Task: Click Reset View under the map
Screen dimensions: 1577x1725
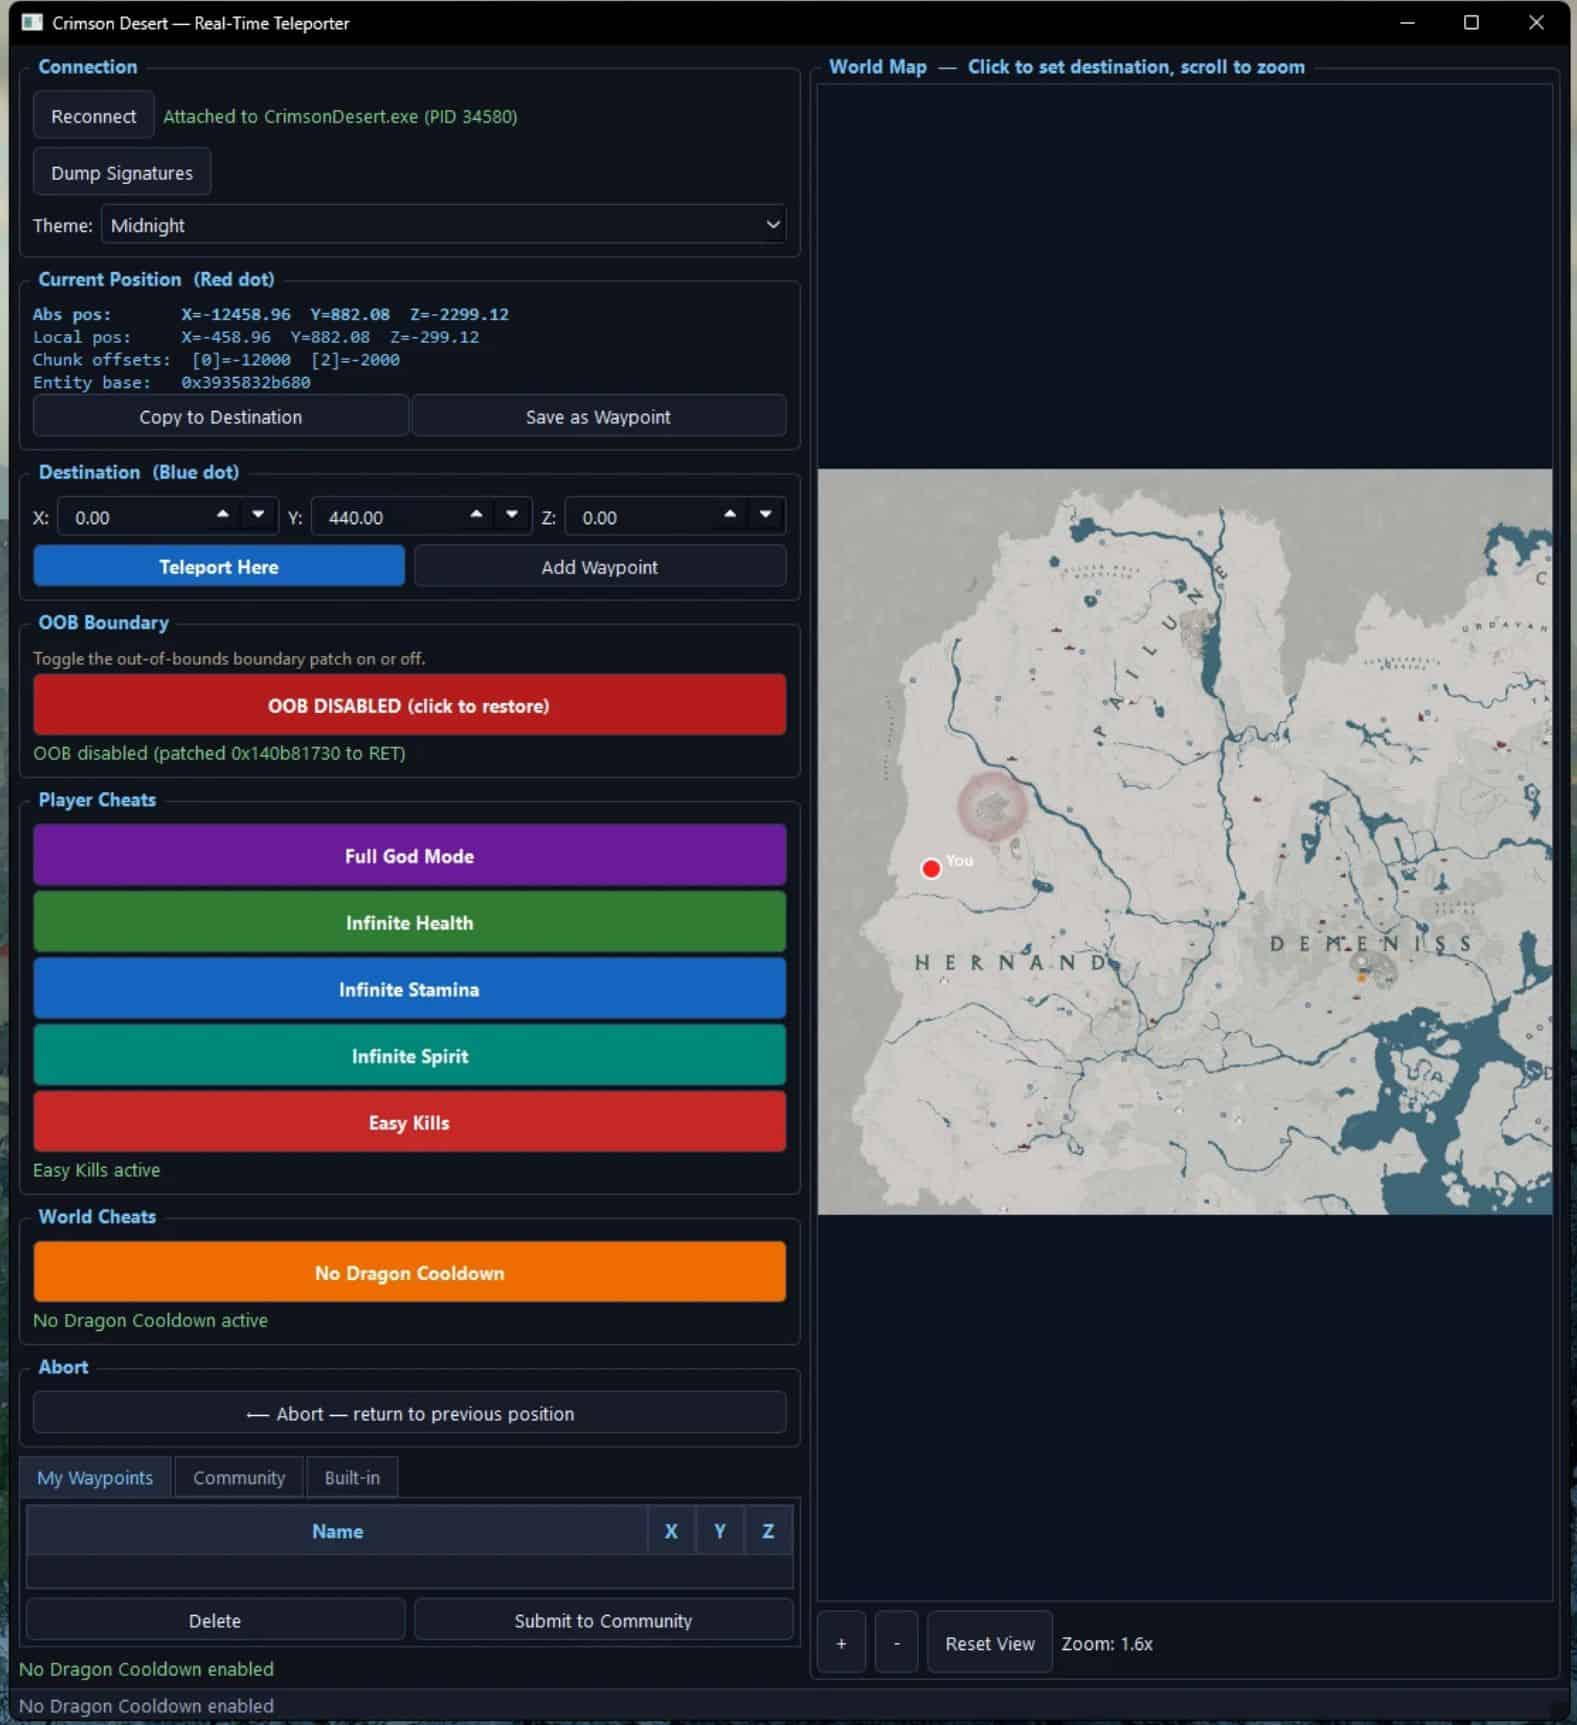Action: coord(989,1643)
